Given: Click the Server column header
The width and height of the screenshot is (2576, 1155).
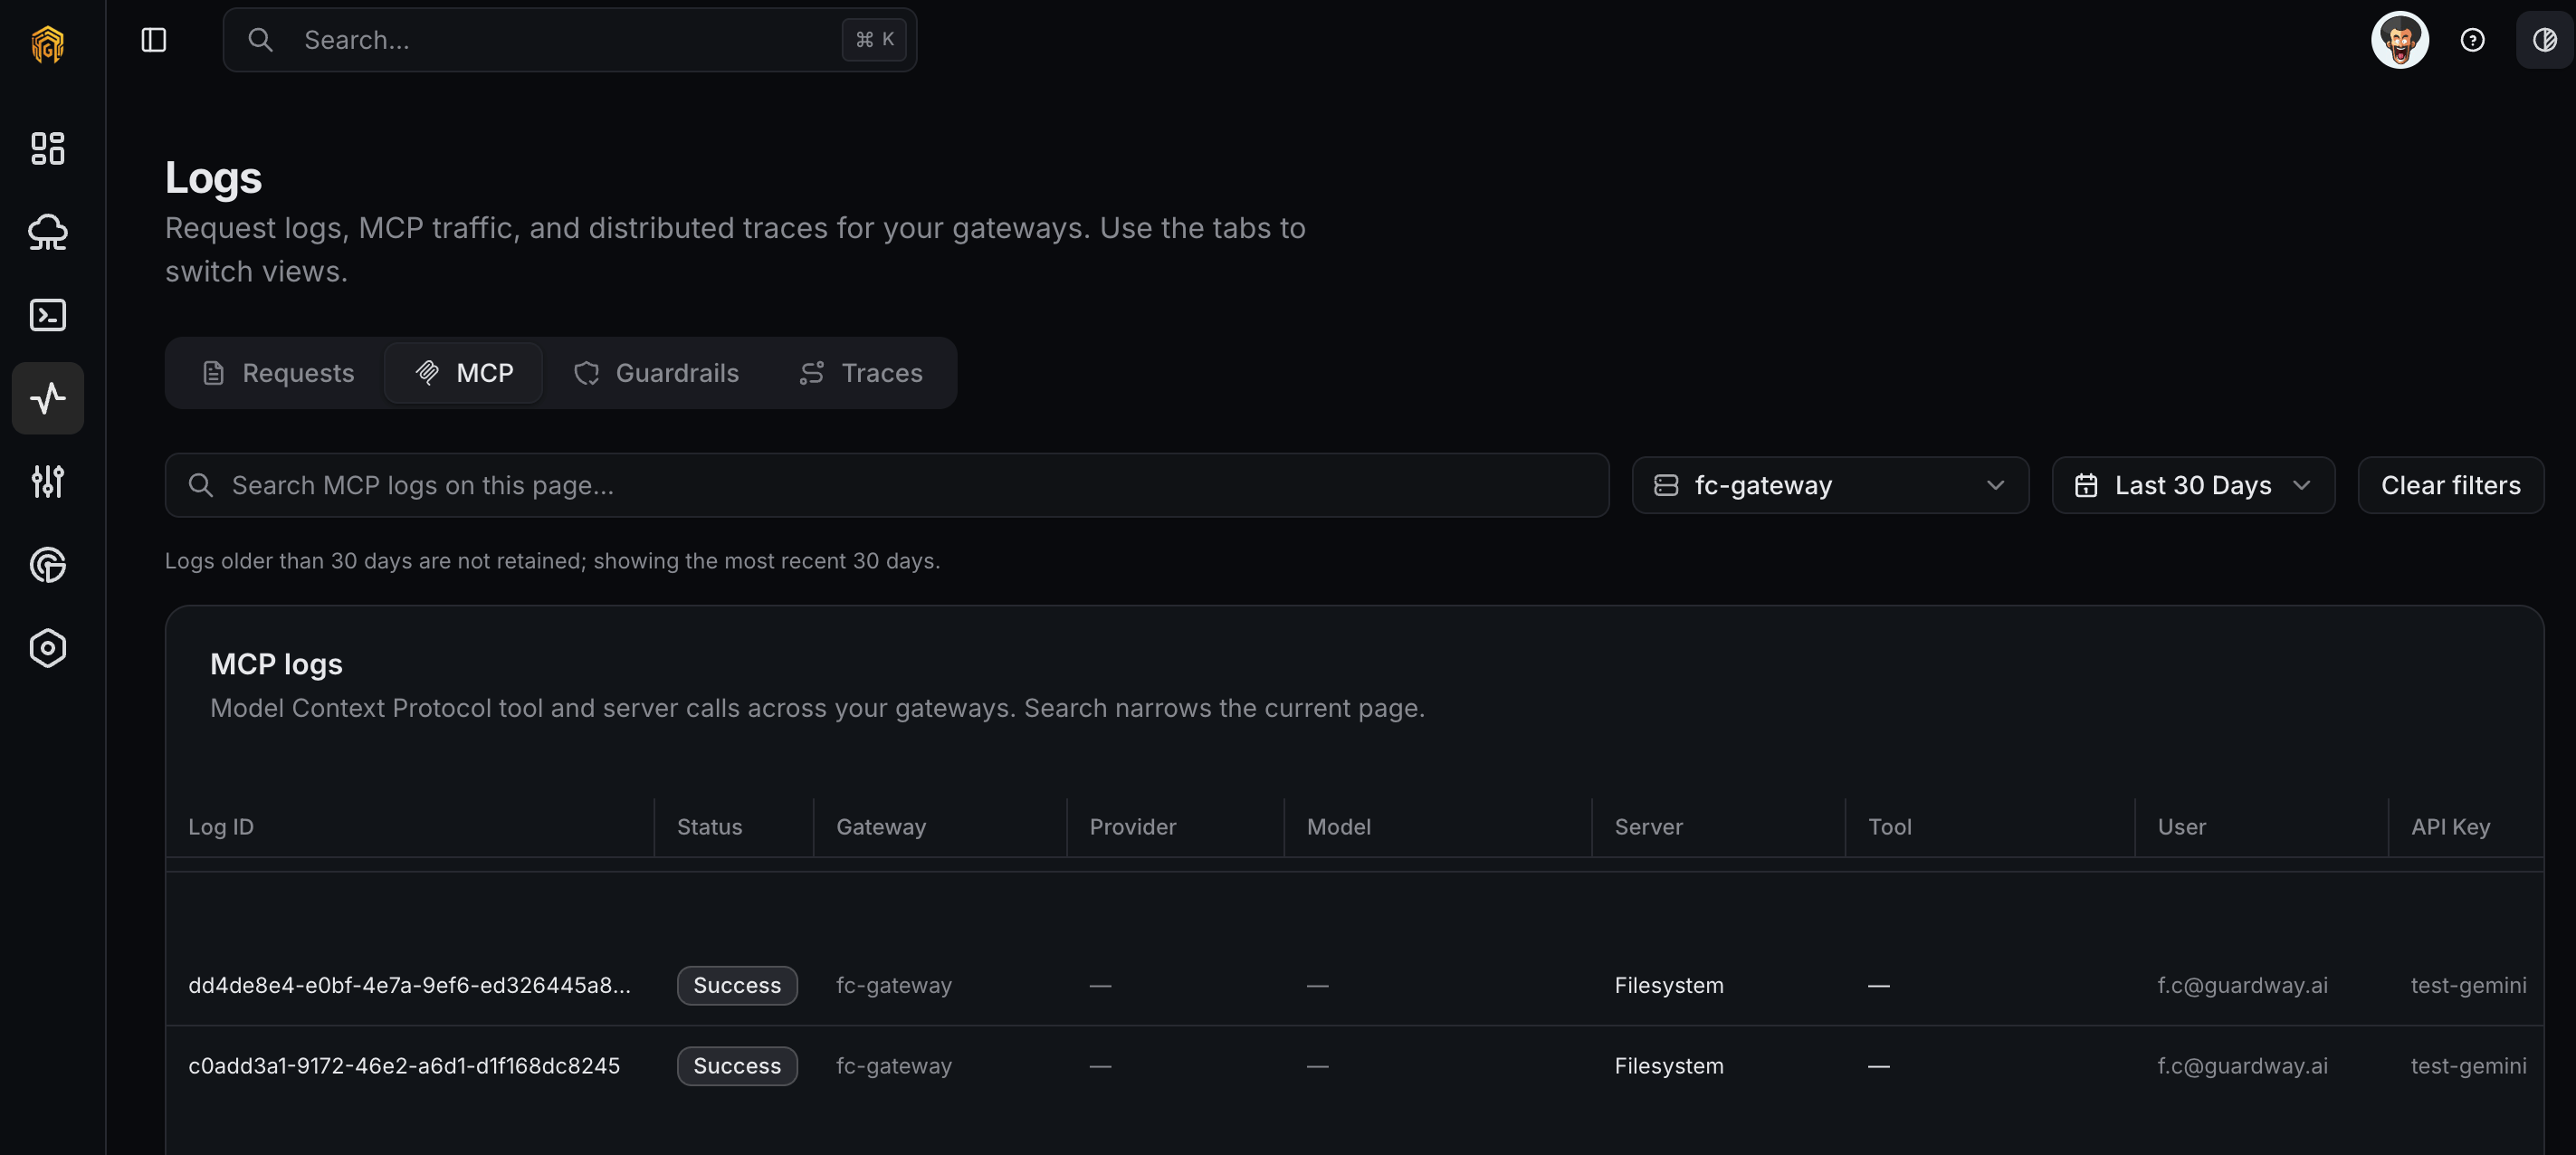Looking at the screenshot, I should click(x=1649, y=827).
